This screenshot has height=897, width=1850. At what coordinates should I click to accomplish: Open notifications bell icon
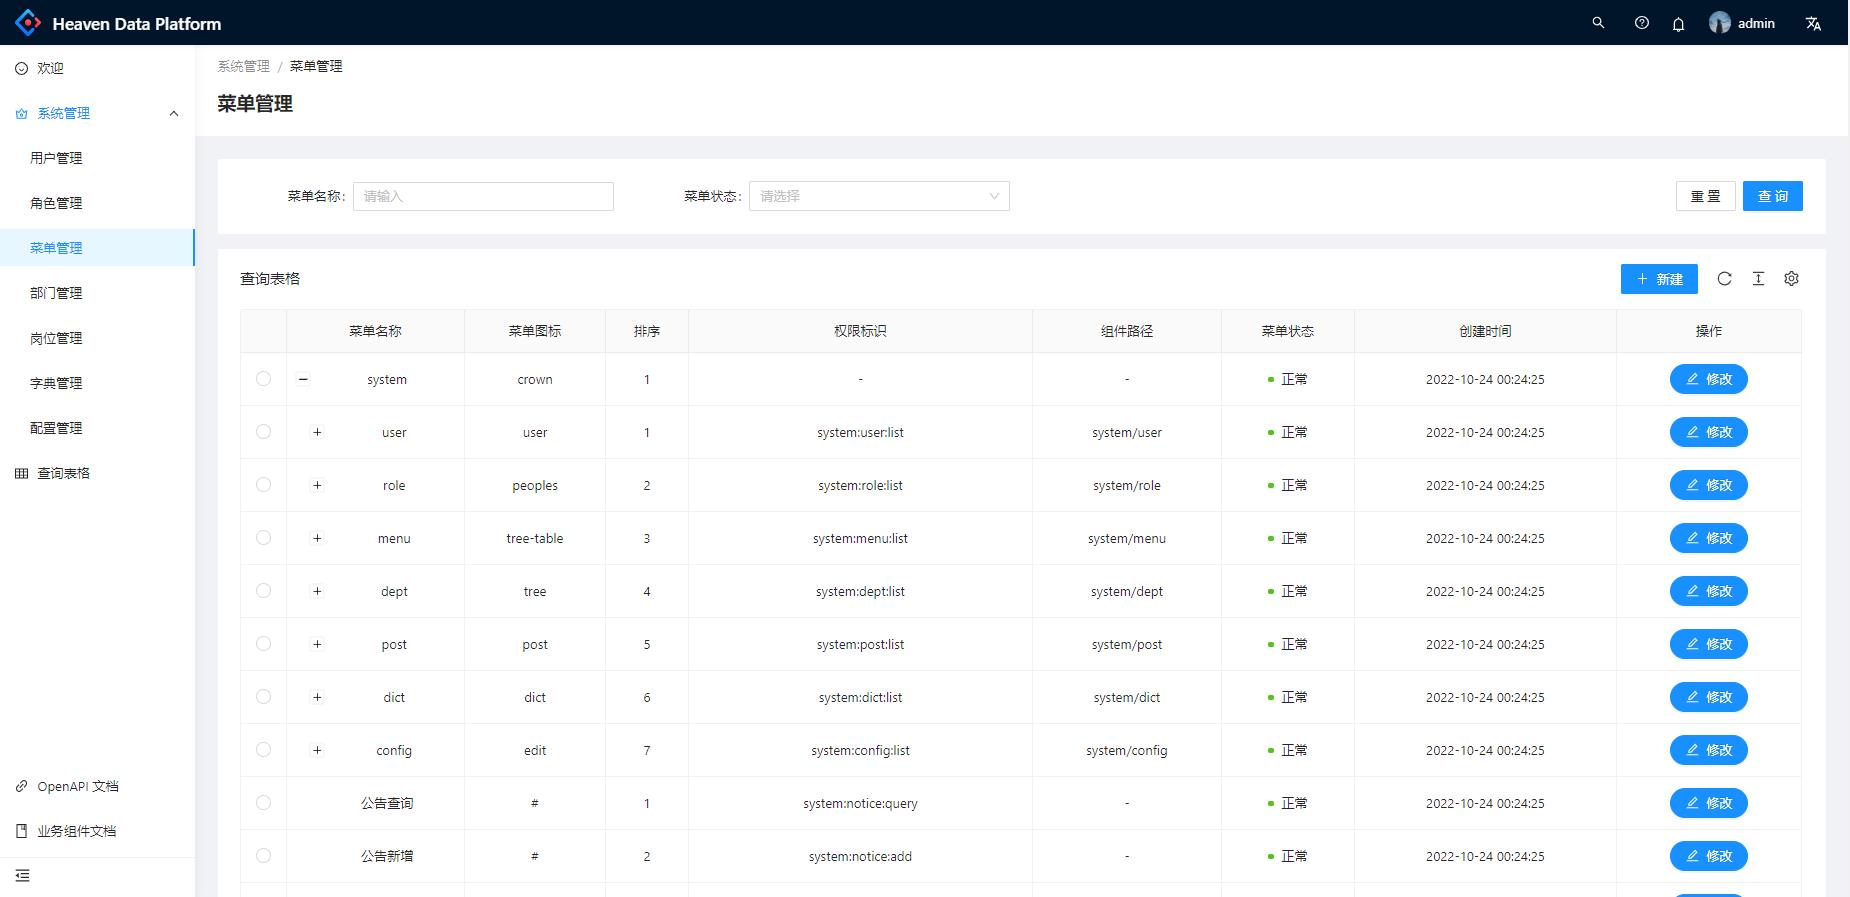tap(1678, 23)
